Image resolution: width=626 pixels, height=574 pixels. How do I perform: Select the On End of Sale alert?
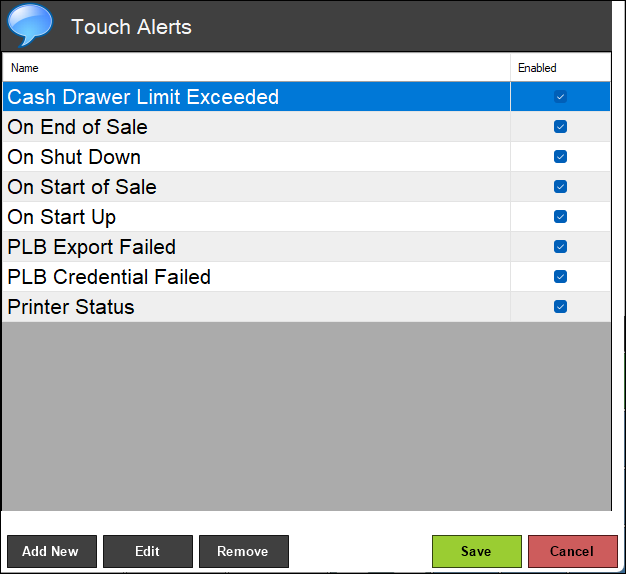[x=306, y=127]
